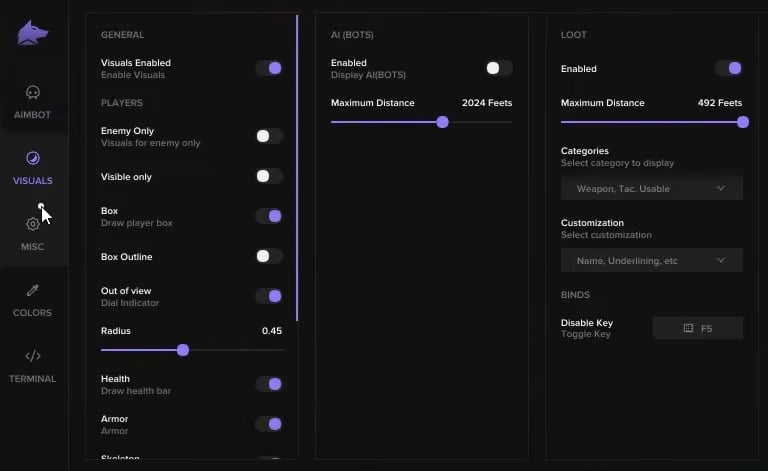Switch to the TERMINAL tab label
This screenshot has width=768, height=471.
33,379
